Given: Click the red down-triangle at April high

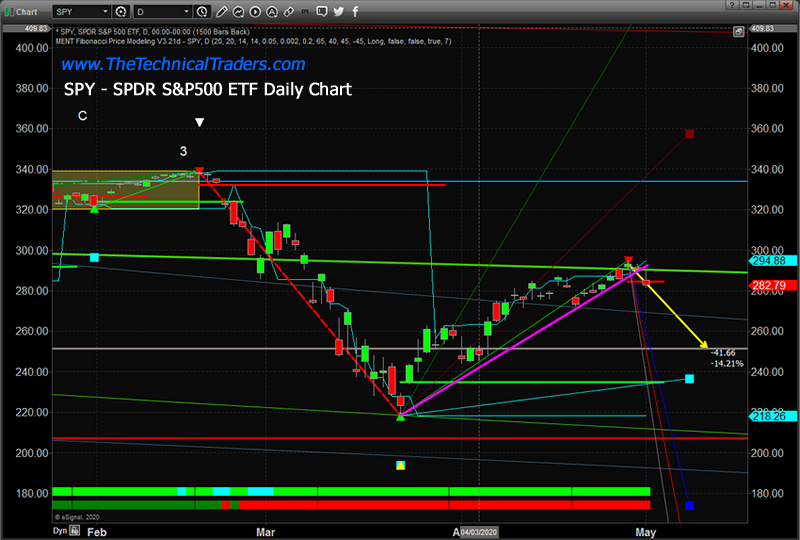Looking at the screenshot, I should [629, 260].
